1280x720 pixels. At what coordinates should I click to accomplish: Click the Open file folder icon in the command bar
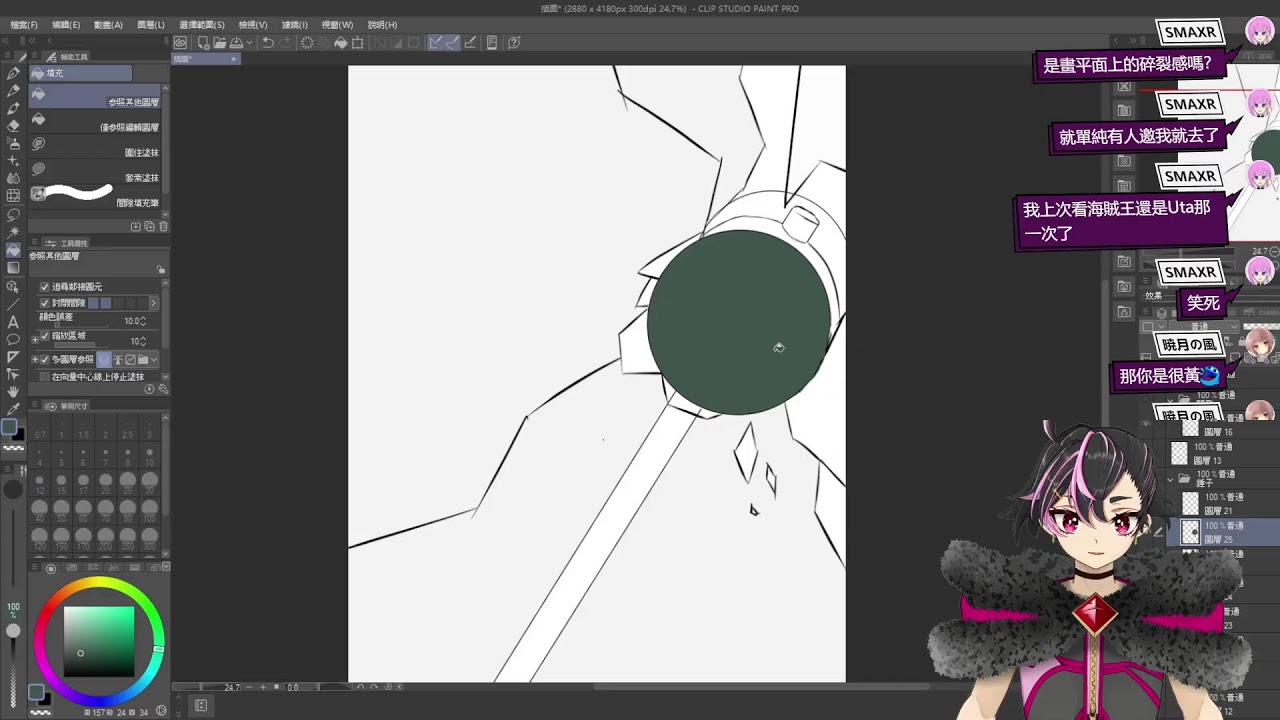(220, 43)
